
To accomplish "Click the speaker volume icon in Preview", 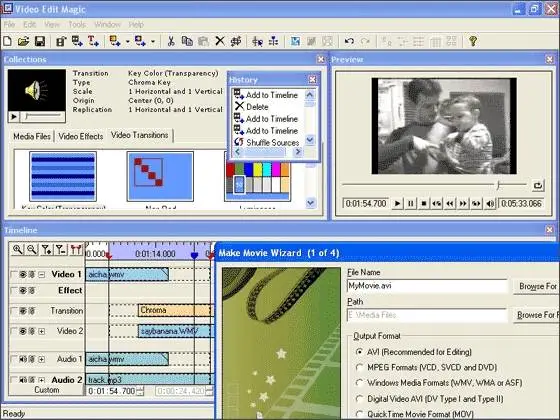I will [x=490, y=204].
